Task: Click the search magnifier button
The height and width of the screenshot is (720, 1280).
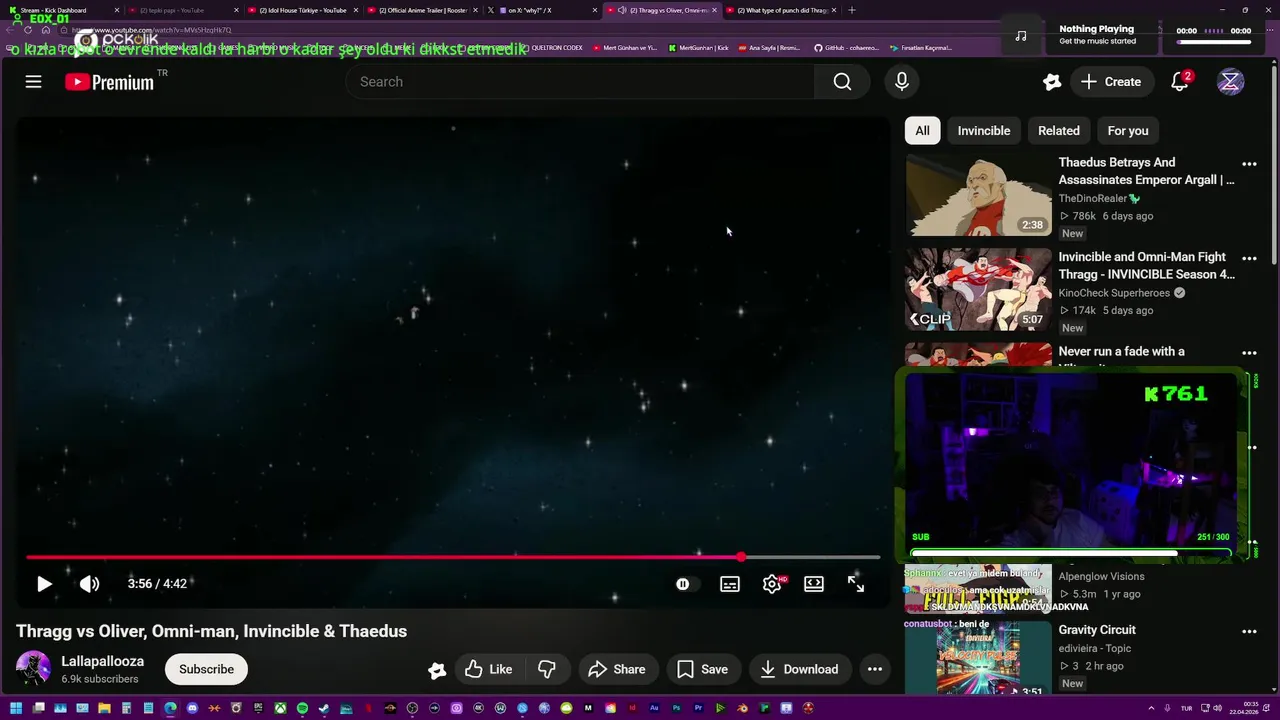Action: click(x=842, y=82)
